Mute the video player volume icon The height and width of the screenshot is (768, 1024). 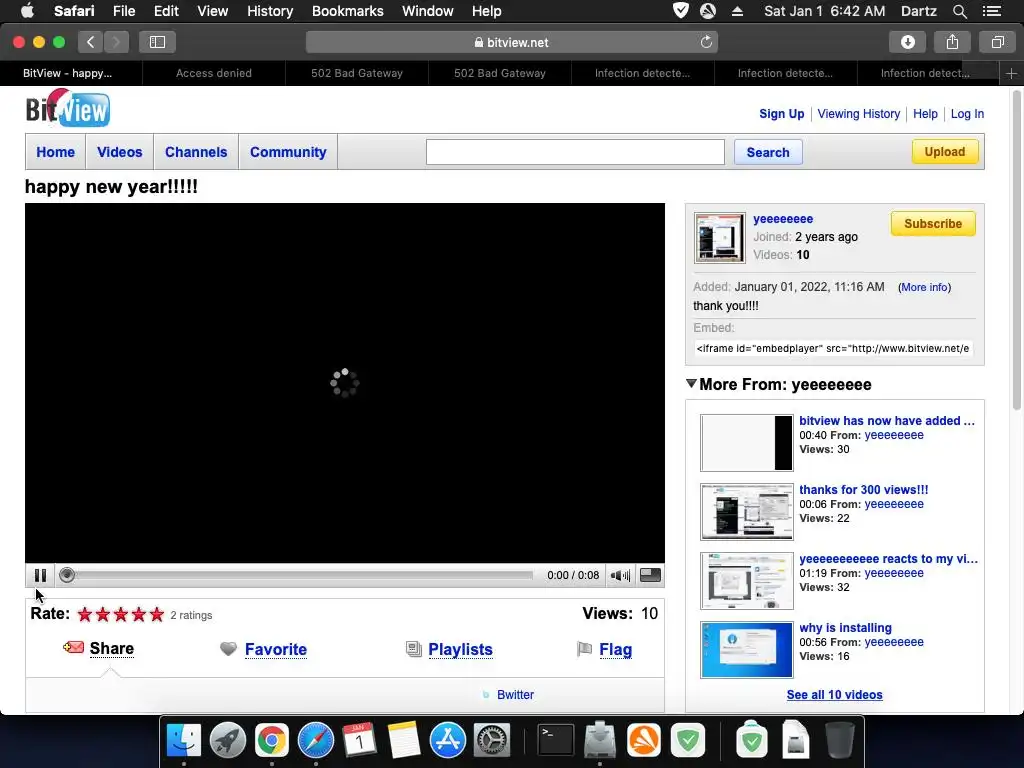click(620, 575)
